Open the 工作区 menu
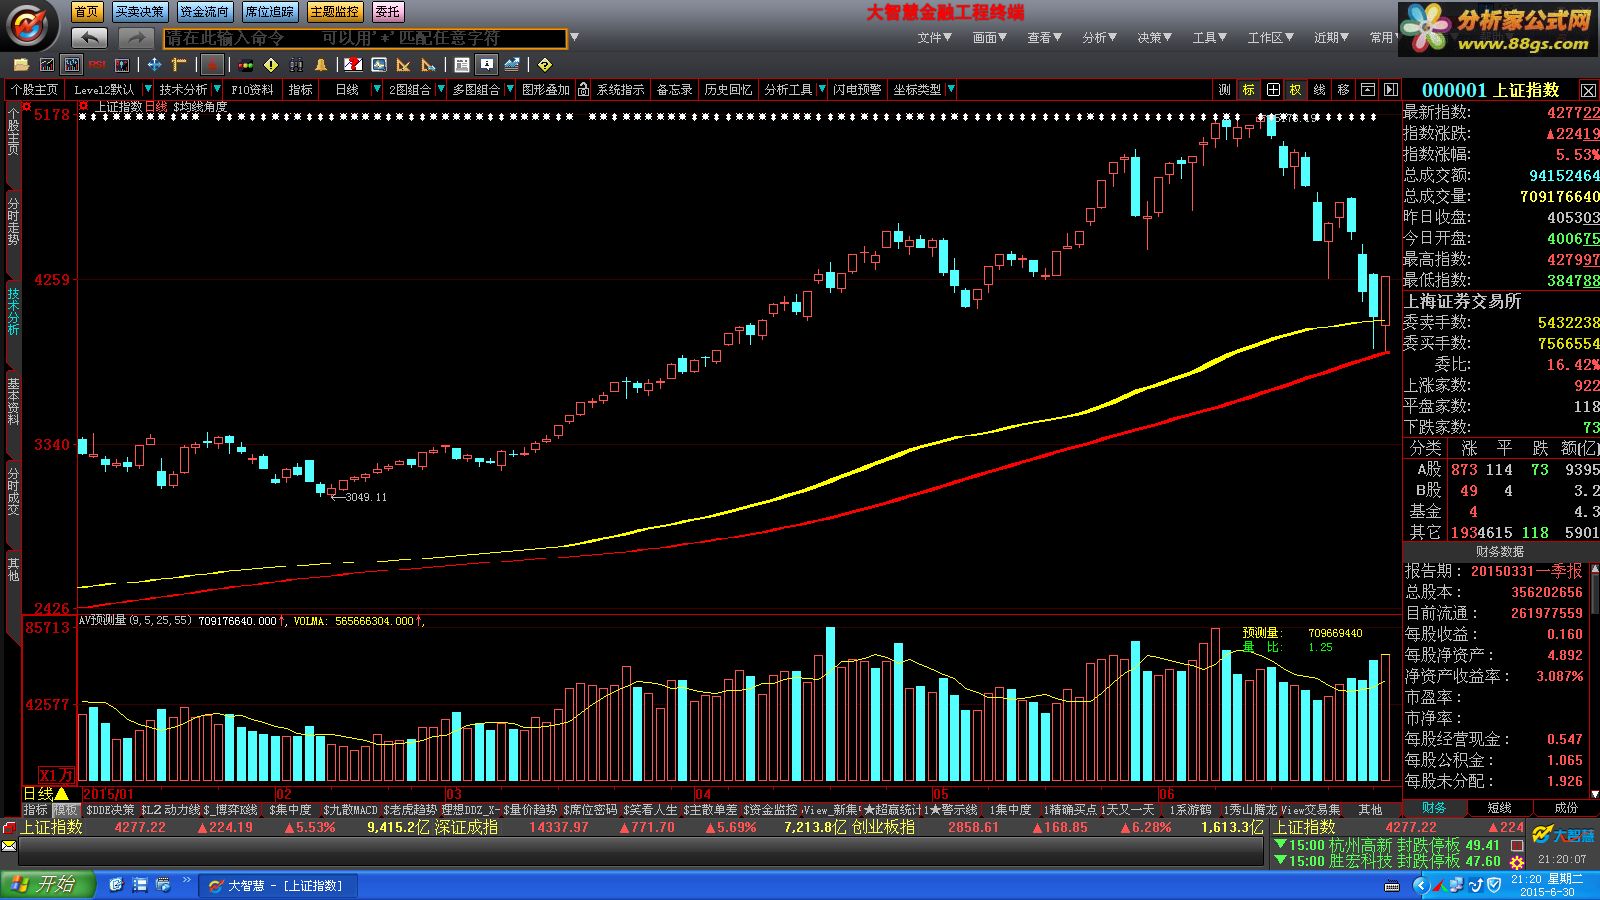1600x900 pixels. click(x=1270, y=37)
